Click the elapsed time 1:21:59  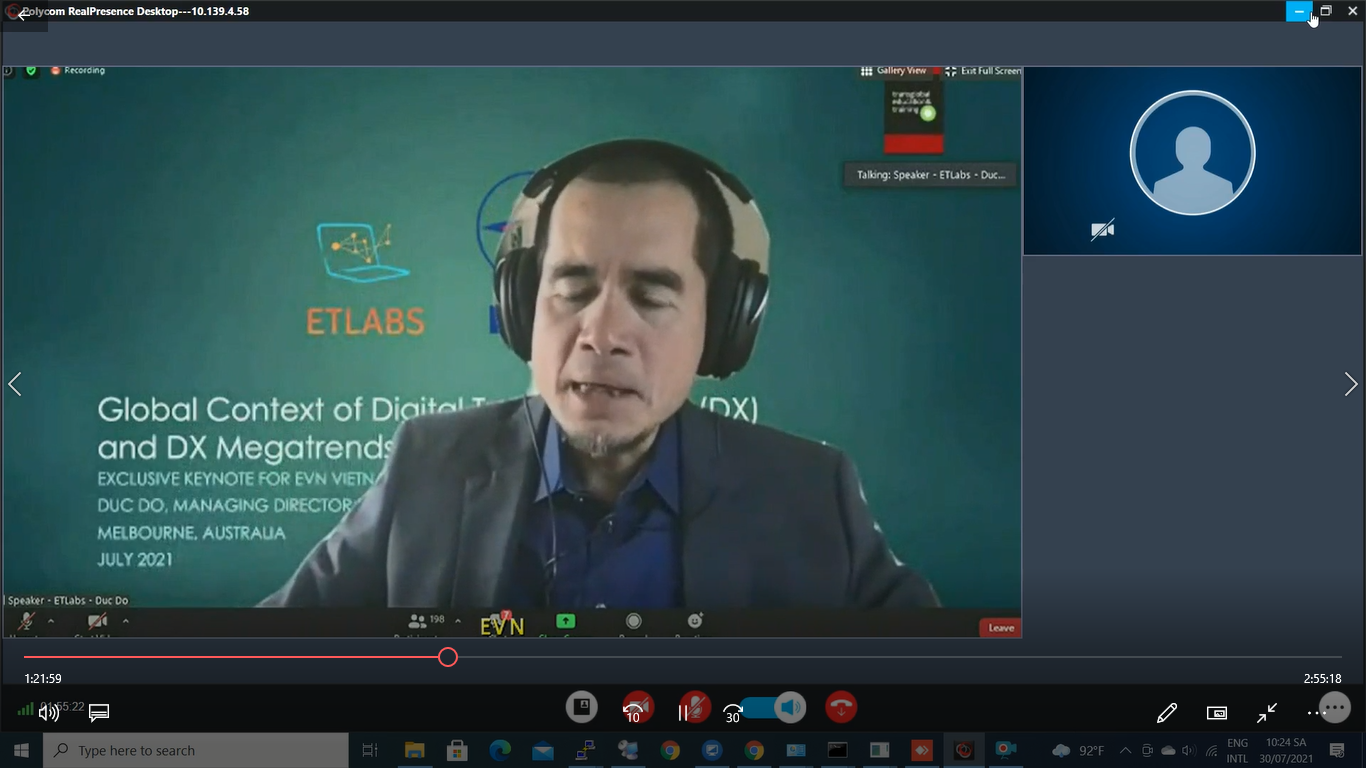(x=43, y=679)
